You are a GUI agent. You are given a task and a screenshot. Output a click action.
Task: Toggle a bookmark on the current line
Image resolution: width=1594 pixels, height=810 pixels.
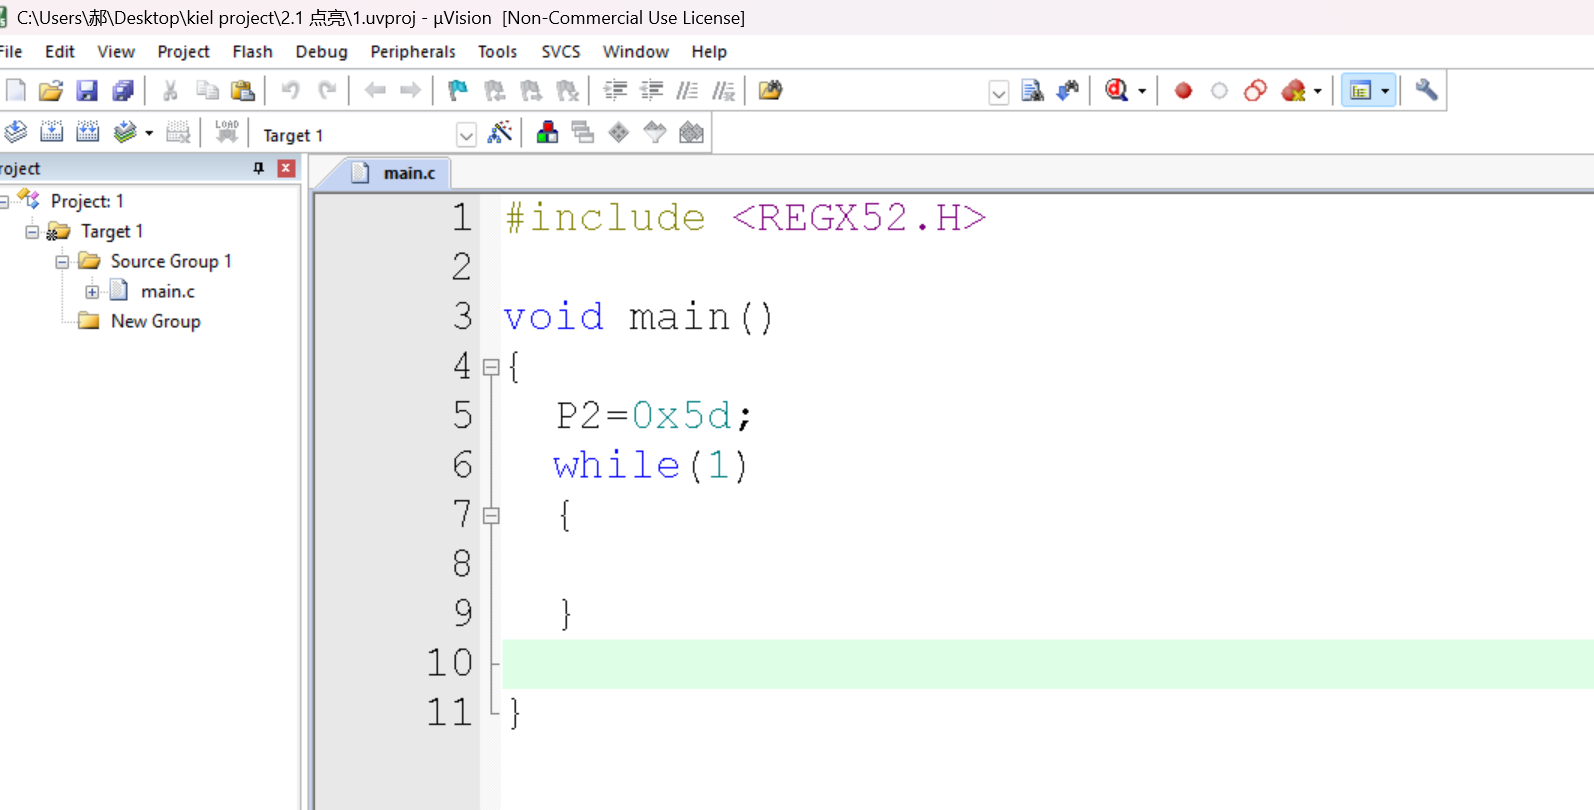point(458,91)
